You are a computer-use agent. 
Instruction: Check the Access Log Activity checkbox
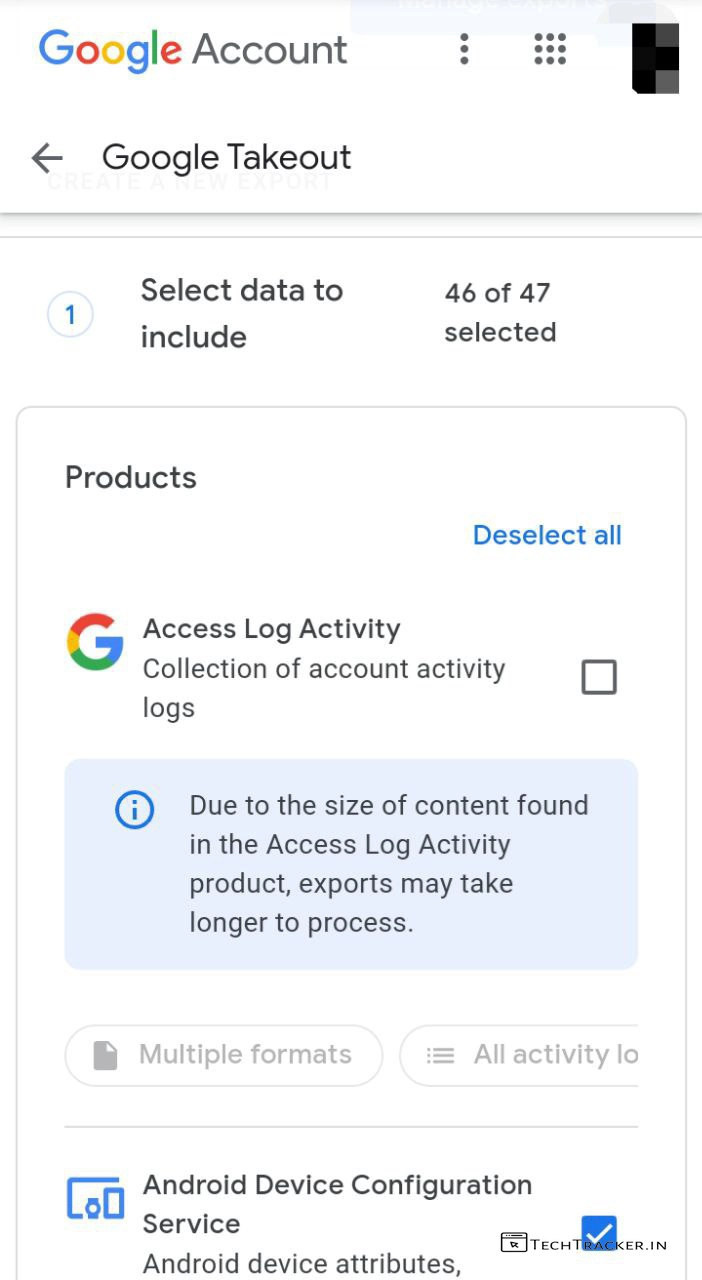click(599, 677)
